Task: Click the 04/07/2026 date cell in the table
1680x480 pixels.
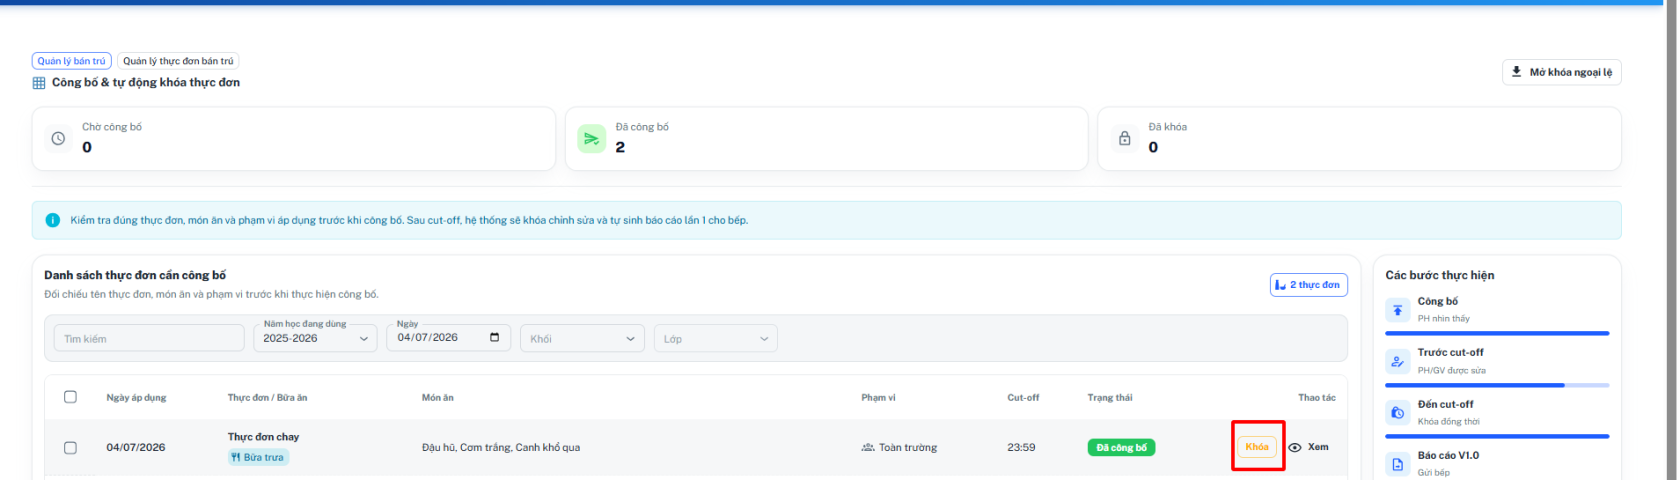Action: tap(135, 447)
